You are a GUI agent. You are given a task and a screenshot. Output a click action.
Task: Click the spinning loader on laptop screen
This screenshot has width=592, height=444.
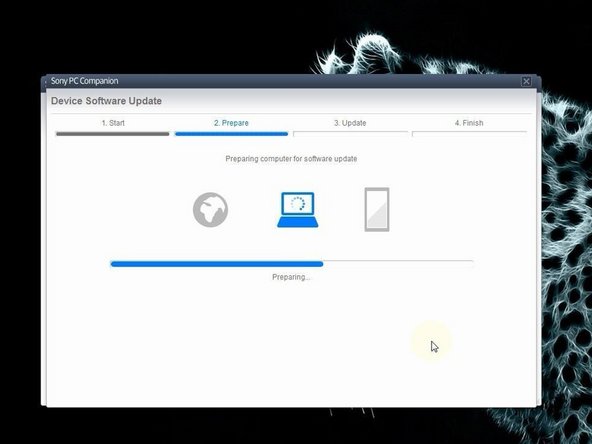click(x=298, y=204)
